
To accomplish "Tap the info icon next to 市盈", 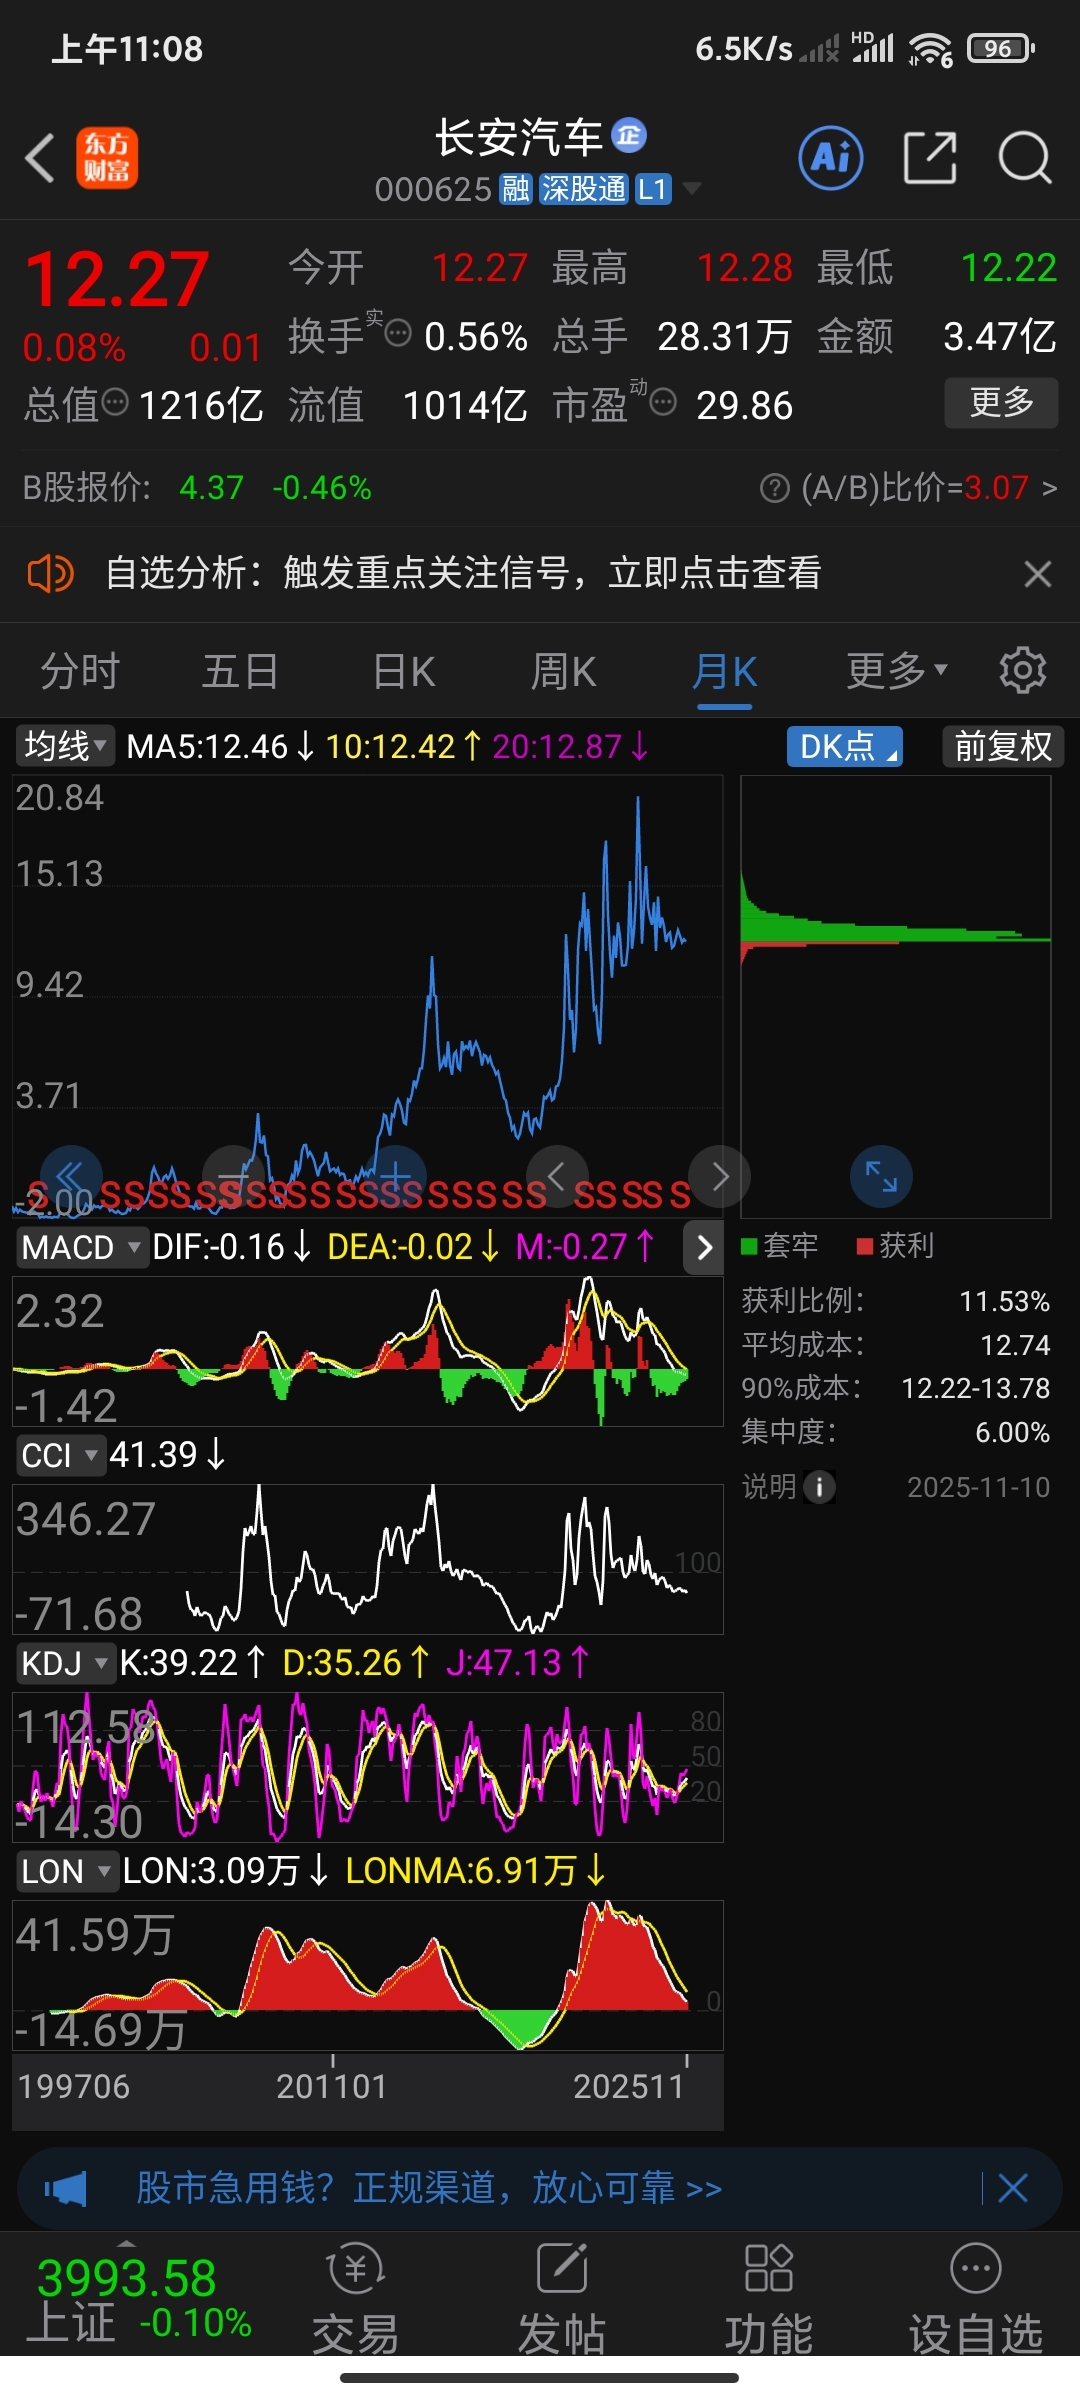I will [x=663, y=402].
